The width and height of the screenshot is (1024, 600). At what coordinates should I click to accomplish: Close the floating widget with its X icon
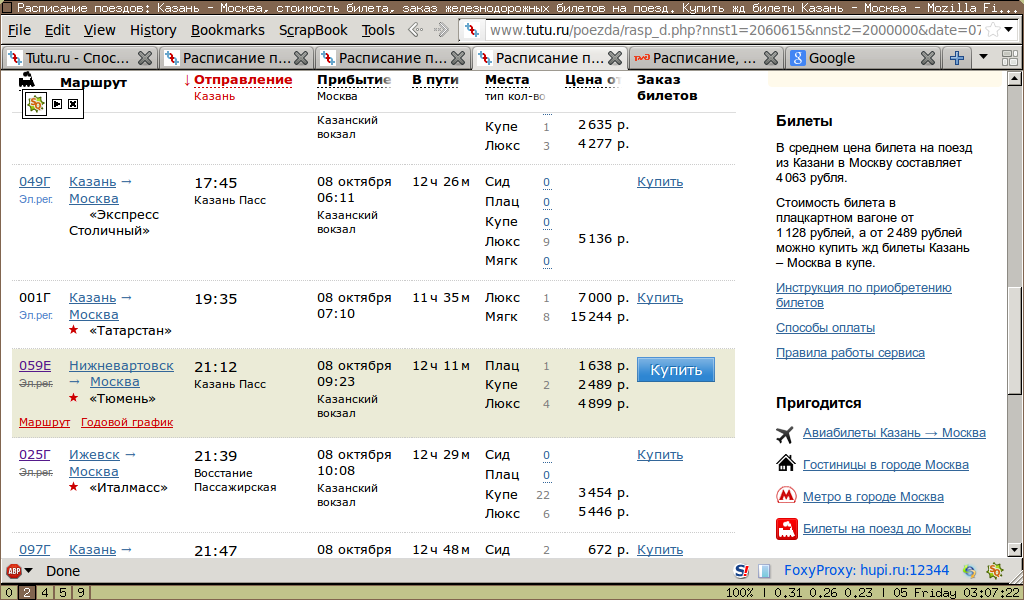pyautogui.click(x=72, y=104)
